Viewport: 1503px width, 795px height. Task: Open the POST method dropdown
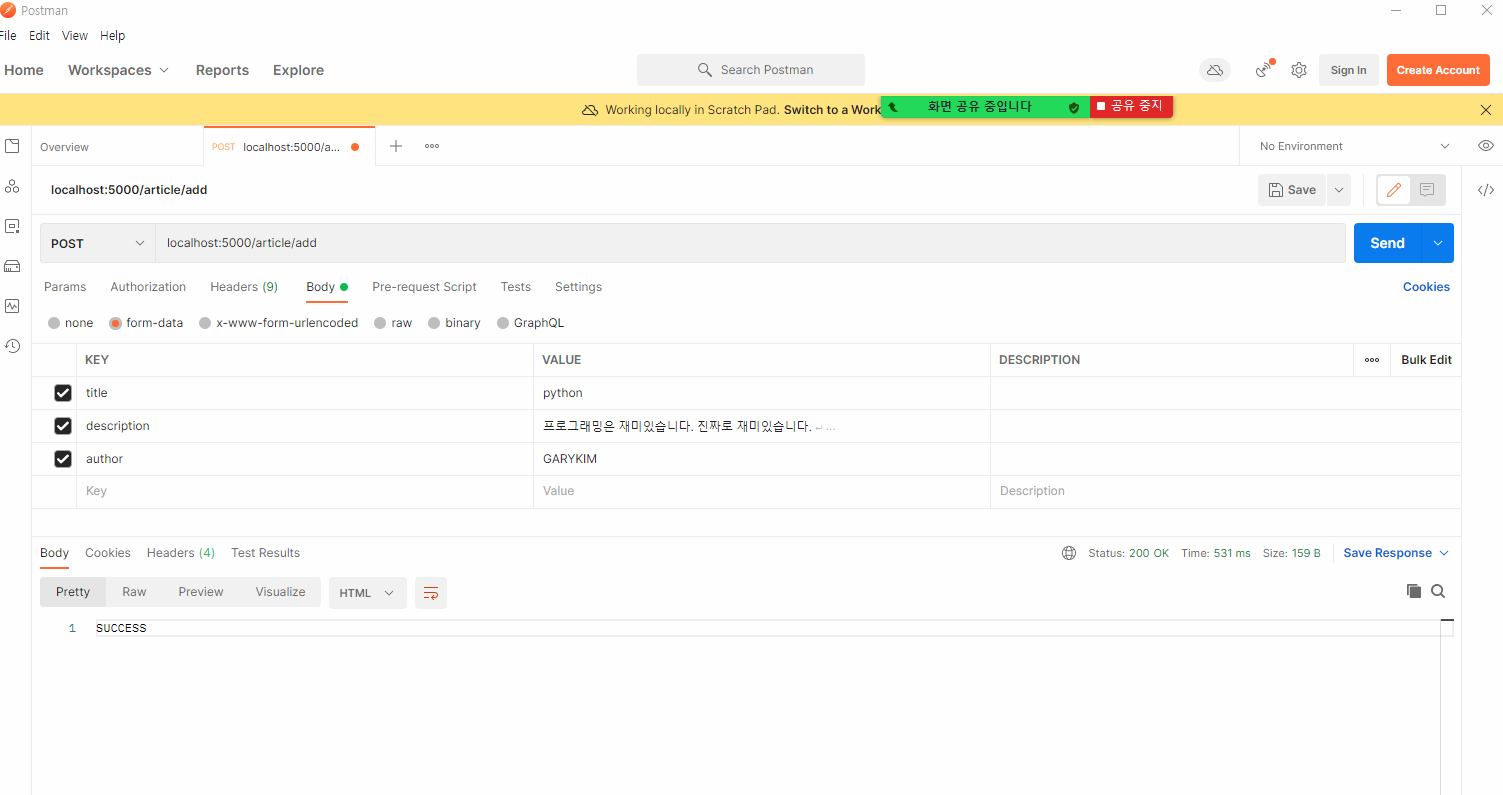(96, 243)
